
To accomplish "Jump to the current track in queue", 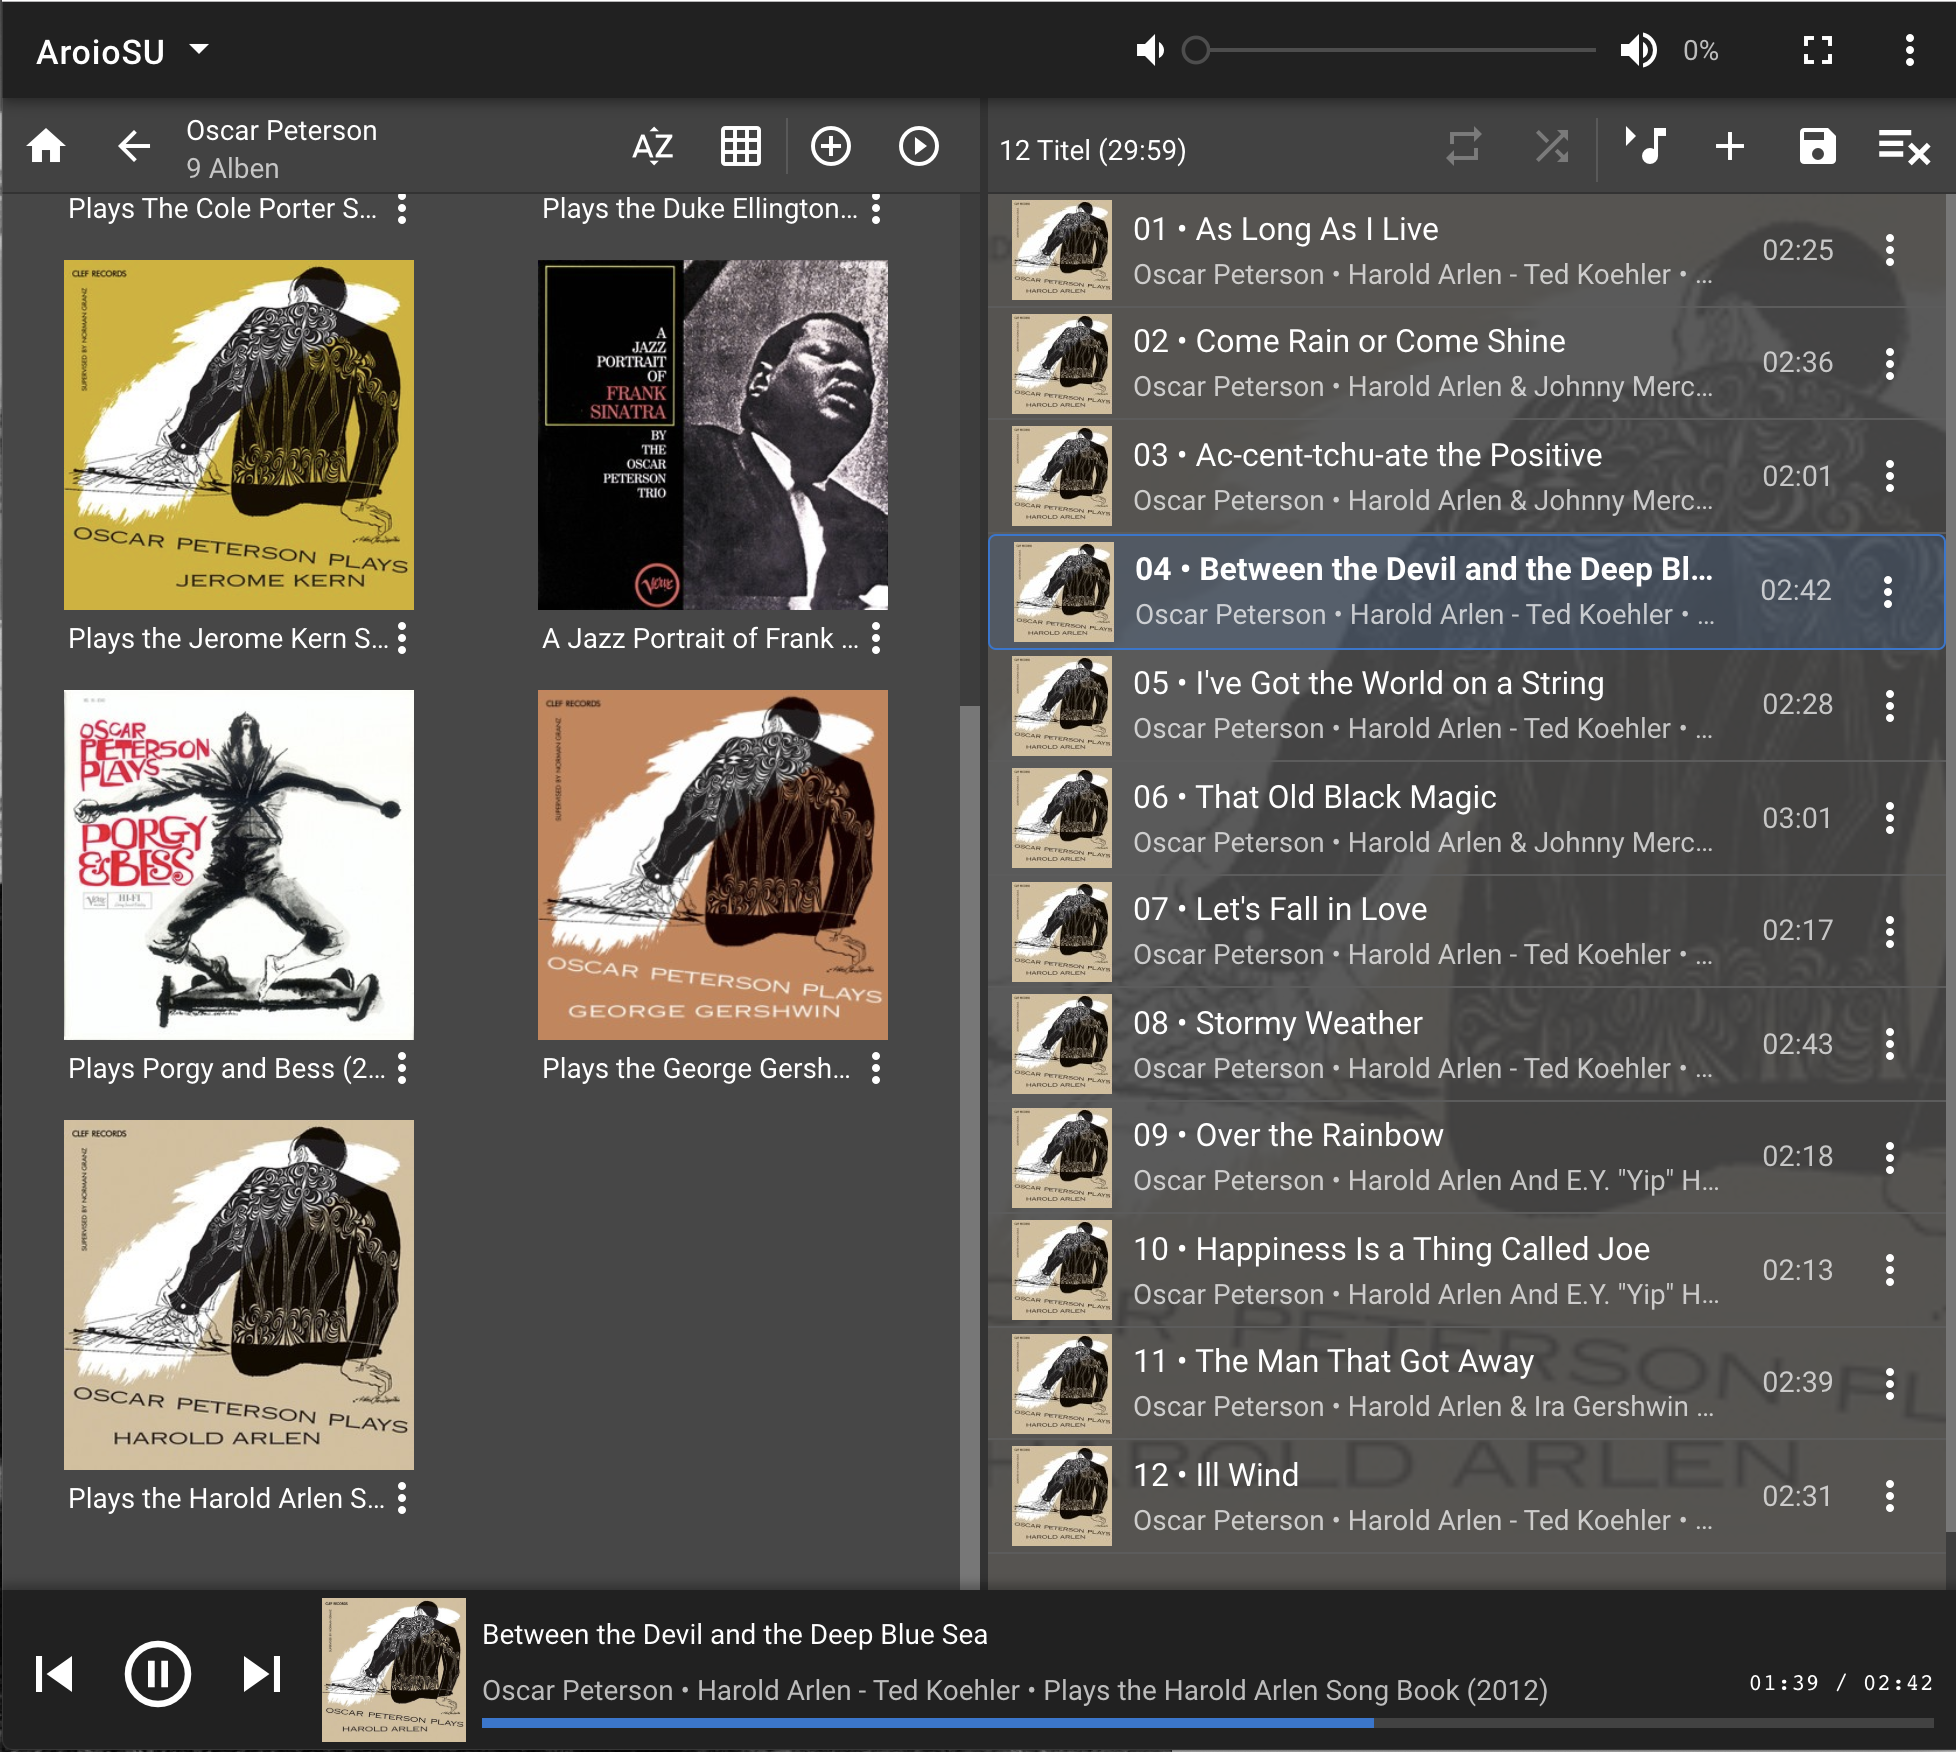I will [1645, 147].
